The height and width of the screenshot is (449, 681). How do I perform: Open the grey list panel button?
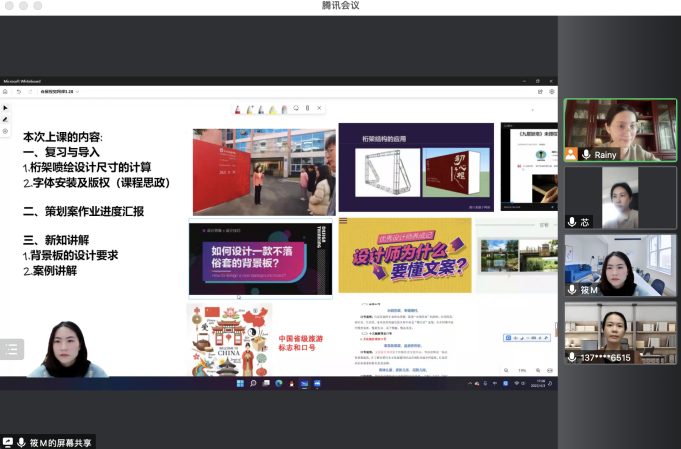(12, 349)
